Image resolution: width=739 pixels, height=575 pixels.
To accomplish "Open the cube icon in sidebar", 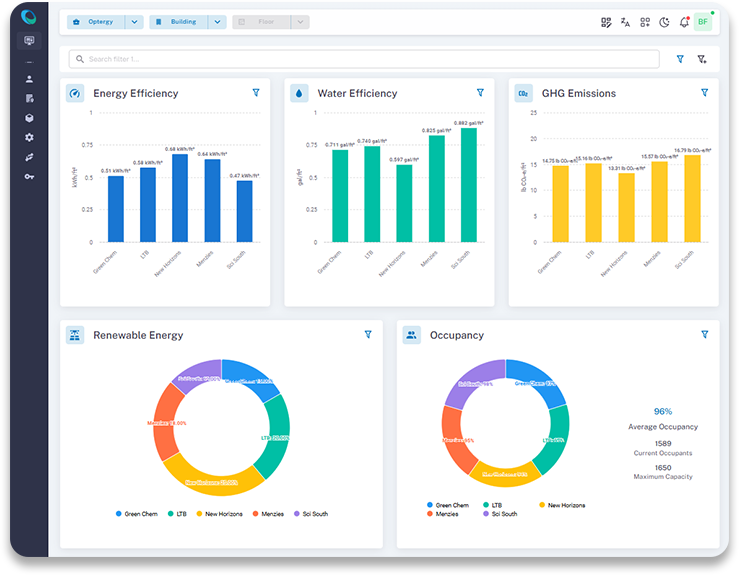I will point(29,118).
